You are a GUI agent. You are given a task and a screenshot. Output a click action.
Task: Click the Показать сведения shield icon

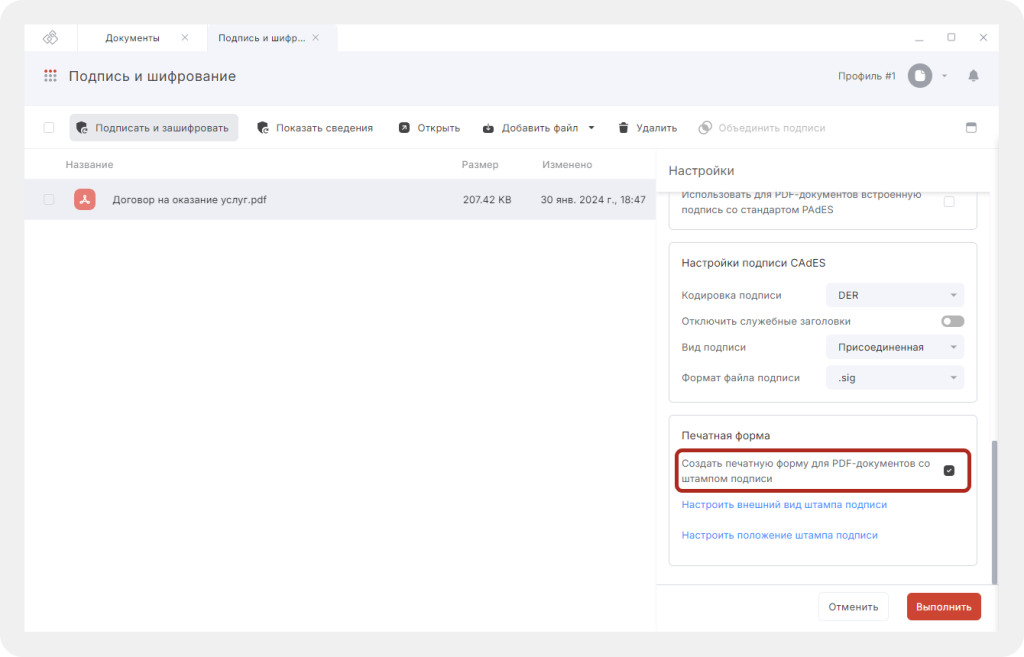pos(263,128)
